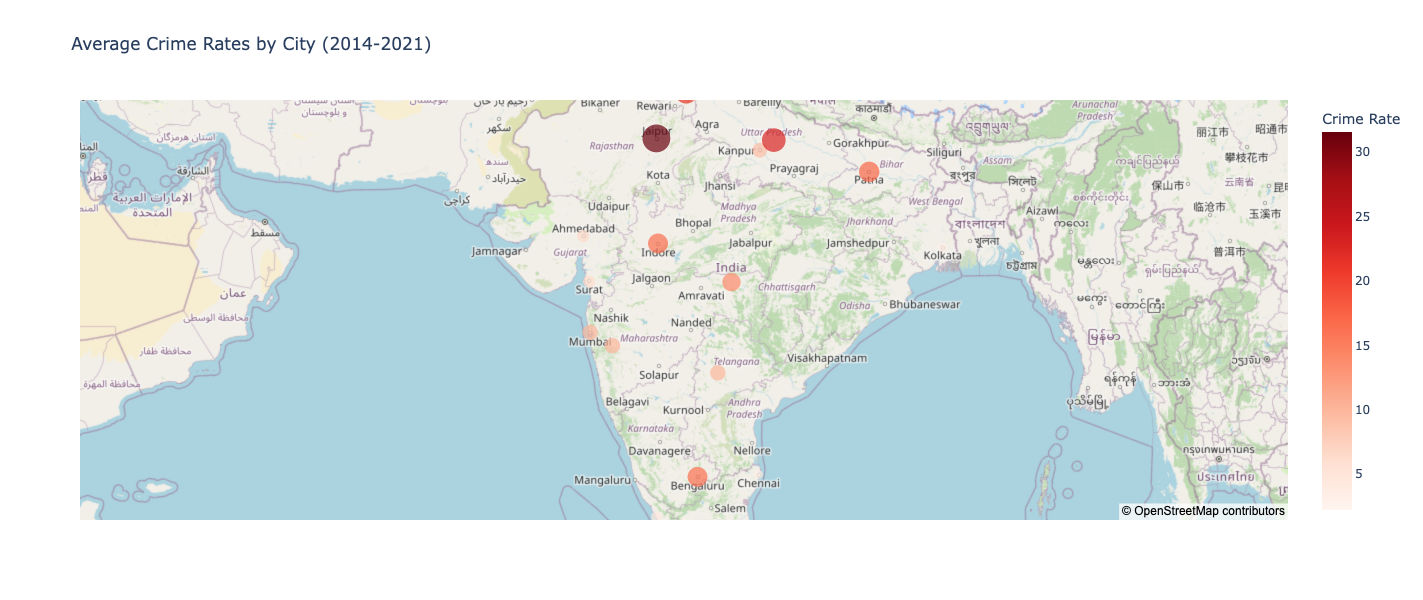Click the pale bubble below Telangana label
Screen dimensions: 1423x600
717,372
